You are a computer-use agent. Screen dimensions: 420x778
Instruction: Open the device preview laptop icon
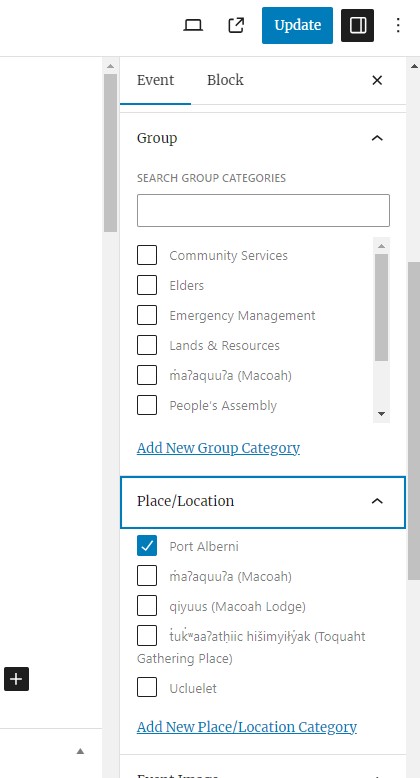point(193,25)
